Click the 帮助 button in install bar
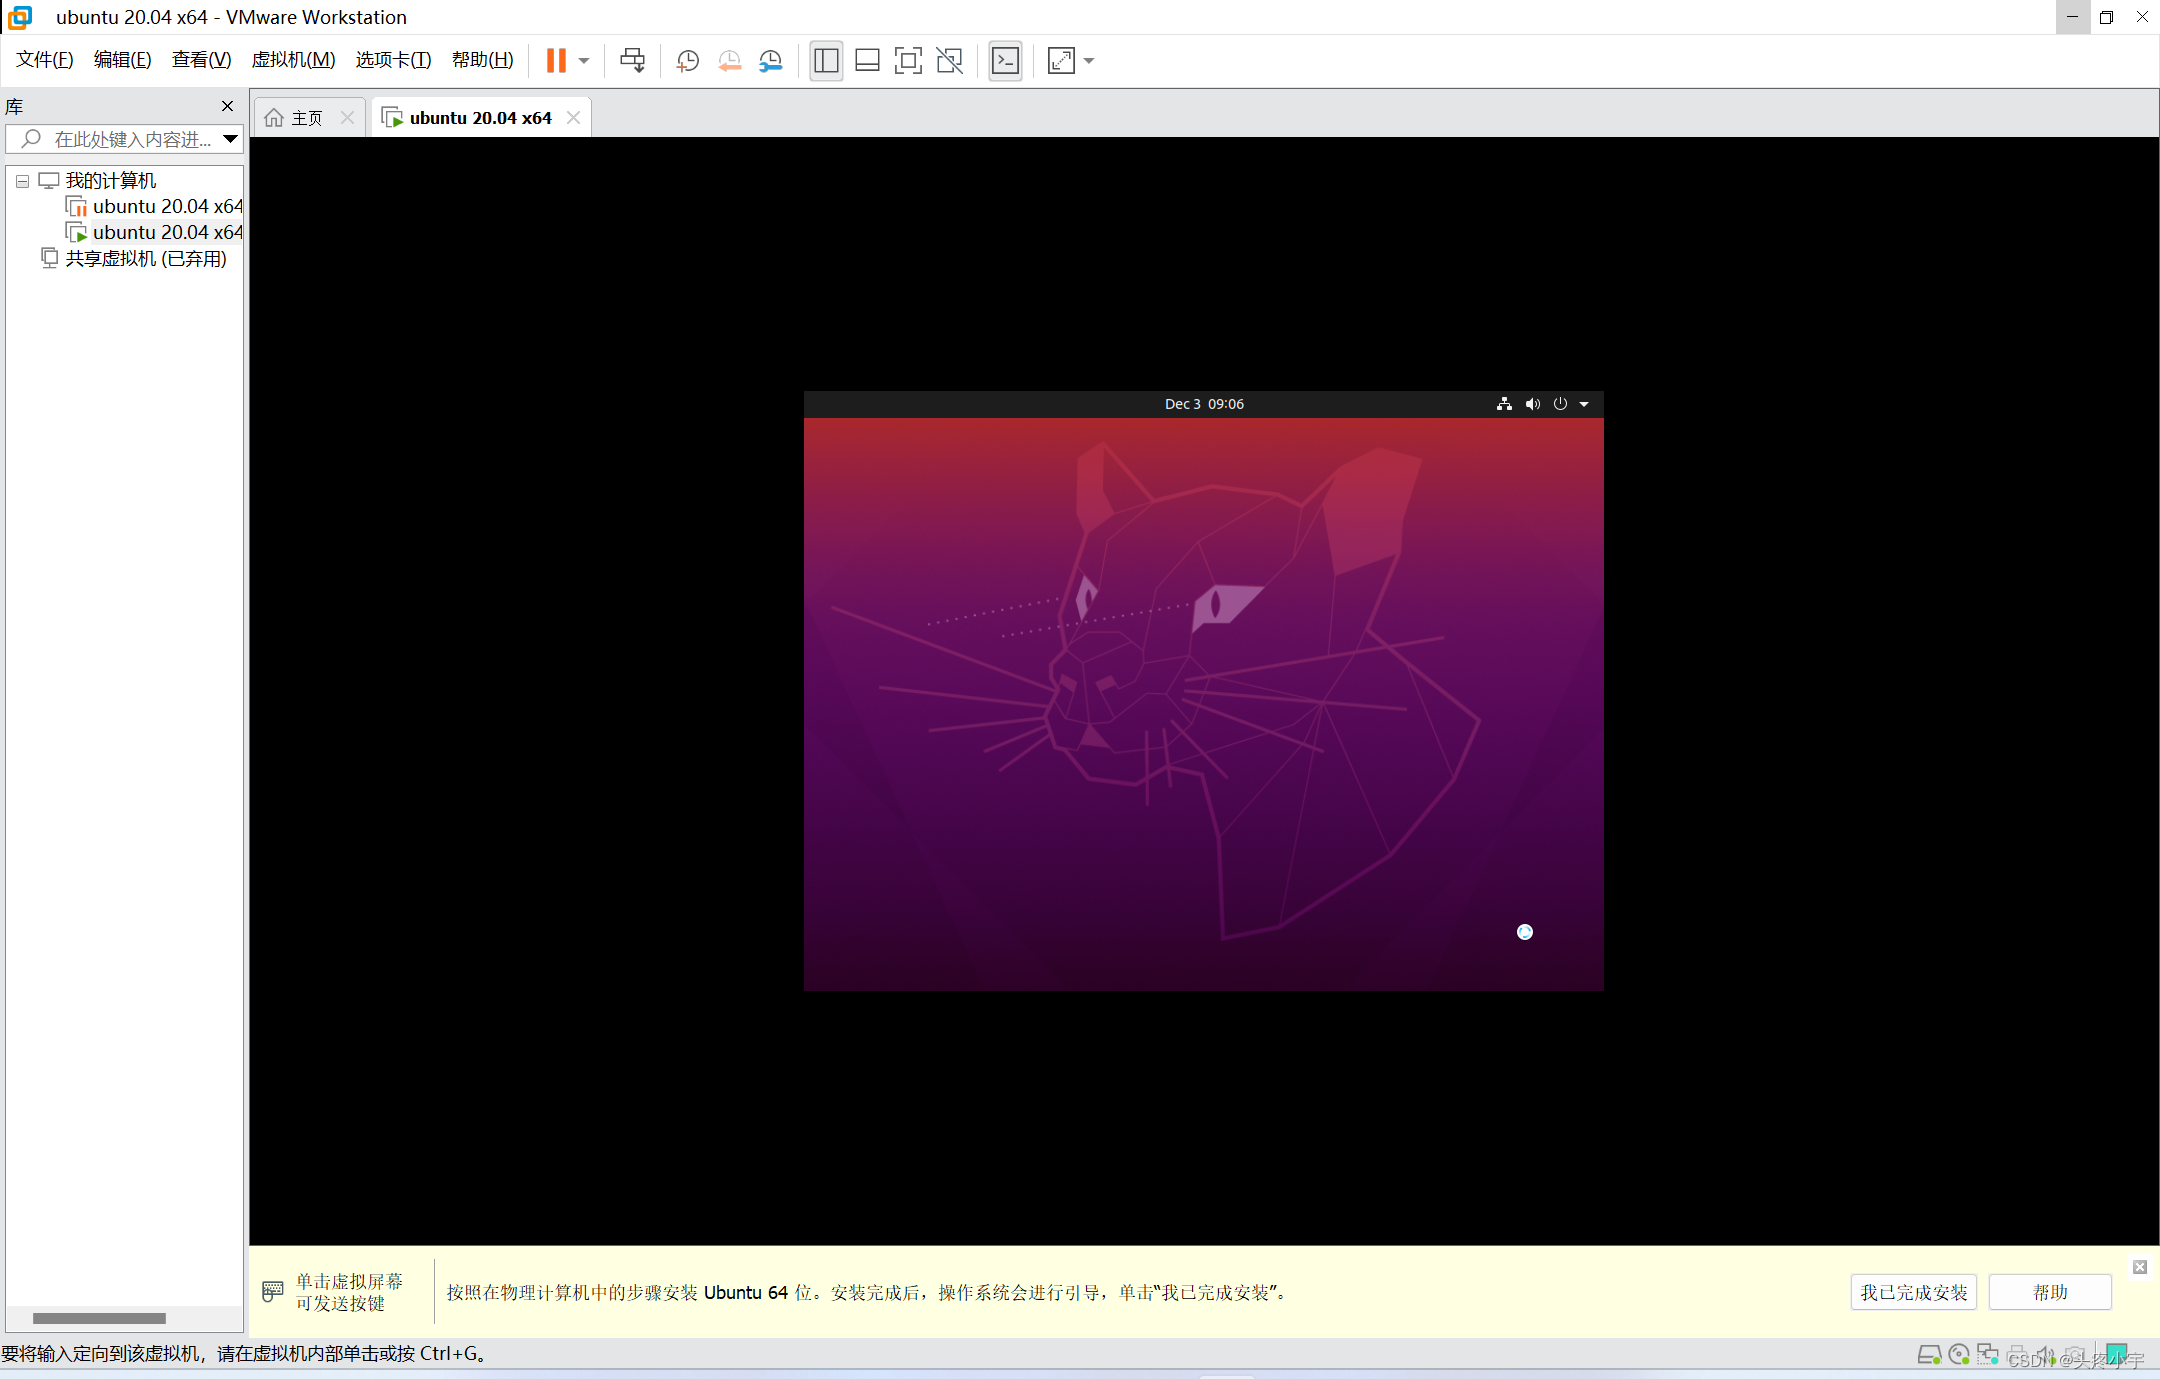 pyautogui.click(x=2050, y=1293)
